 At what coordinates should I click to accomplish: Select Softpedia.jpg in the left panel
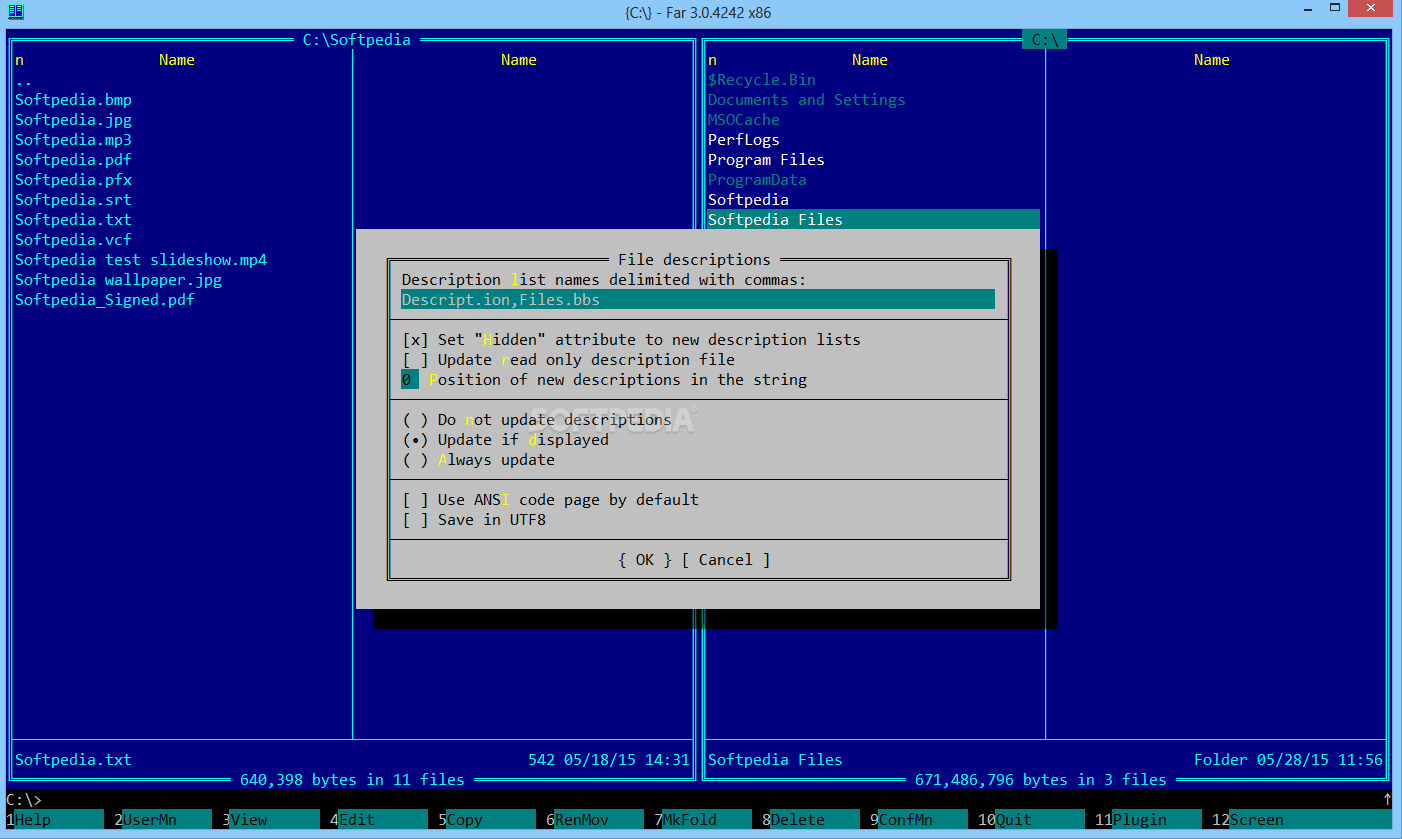pyautogui.click(x=73, y=120)
